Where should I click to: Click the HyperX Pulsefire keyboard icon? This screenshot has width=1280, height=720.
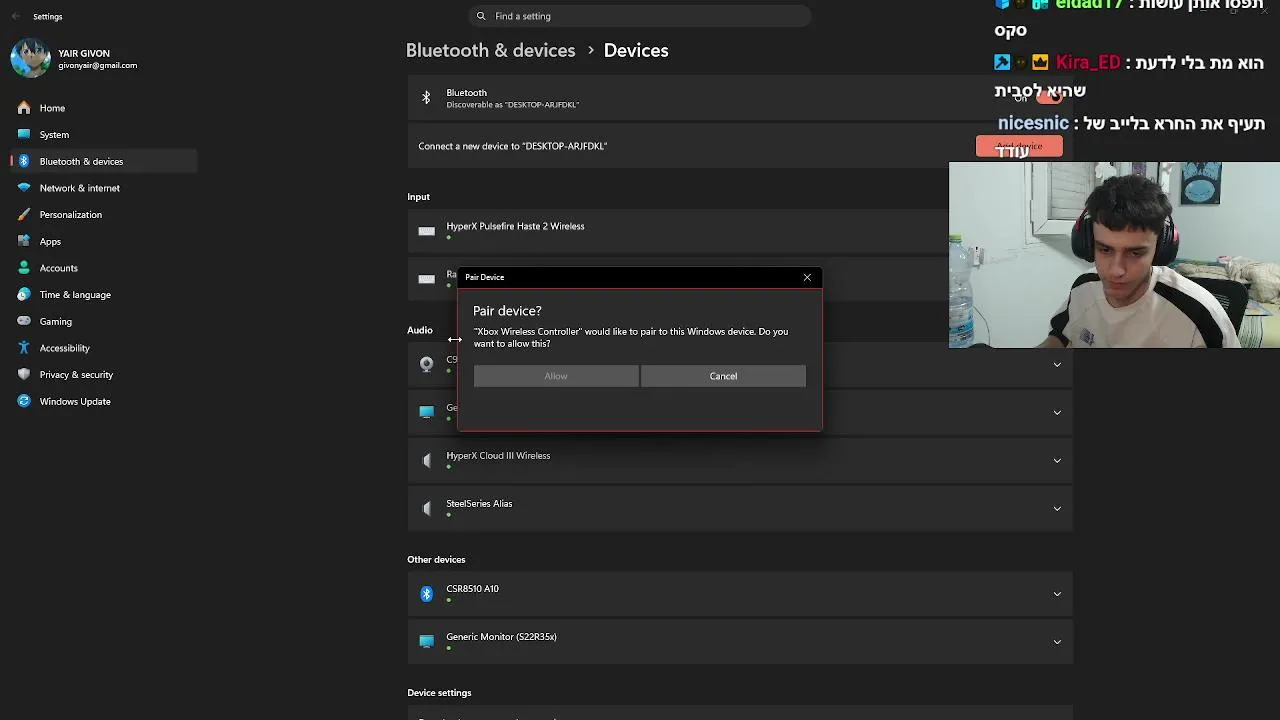(x=427, y=231)
